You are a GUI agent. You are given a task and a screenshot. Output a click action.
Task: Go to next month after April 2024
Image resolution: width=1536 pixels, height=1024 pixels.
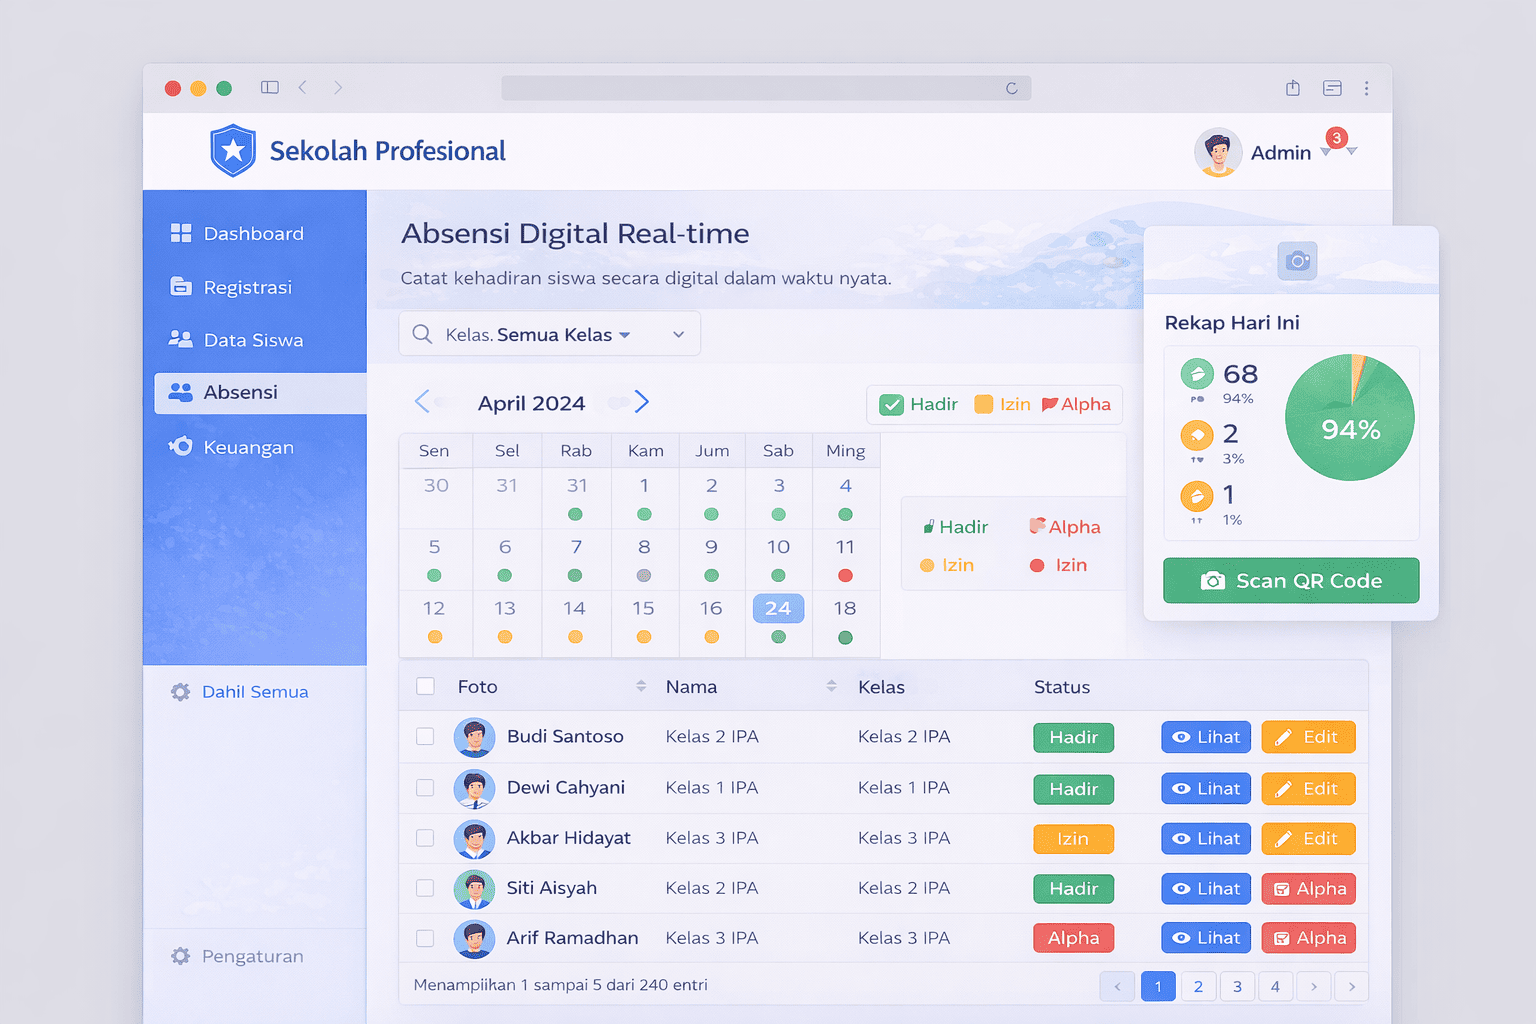pos(642,402)
